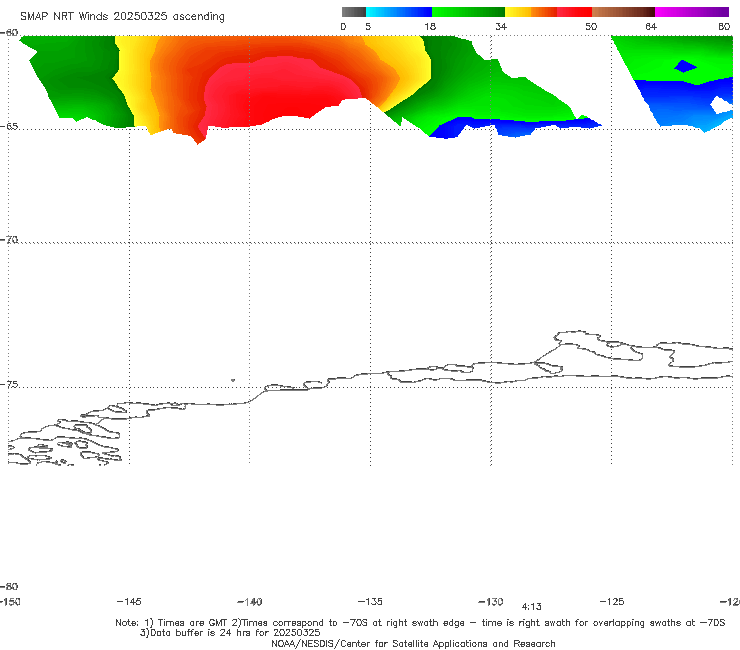Click the latitude label -80

(x=9, y=586)
